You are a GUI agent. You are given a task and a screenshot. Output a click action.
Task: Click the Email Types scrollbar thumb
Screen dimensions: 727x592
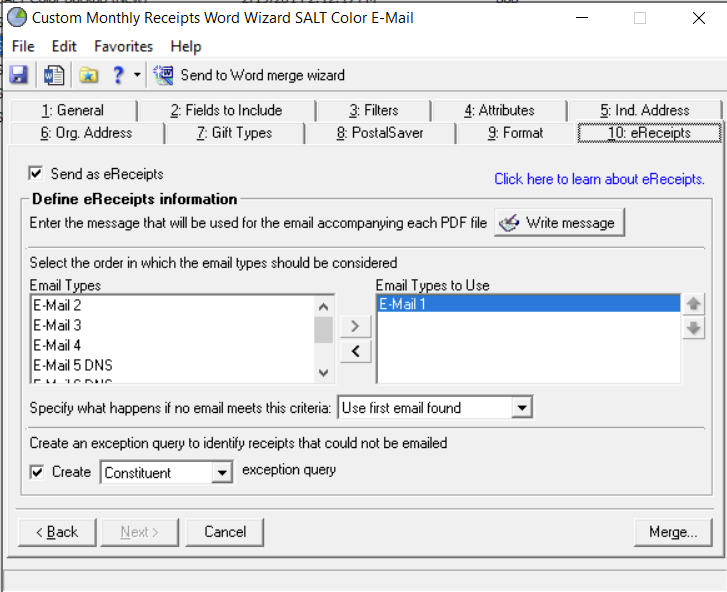click(x=324, y=330)
